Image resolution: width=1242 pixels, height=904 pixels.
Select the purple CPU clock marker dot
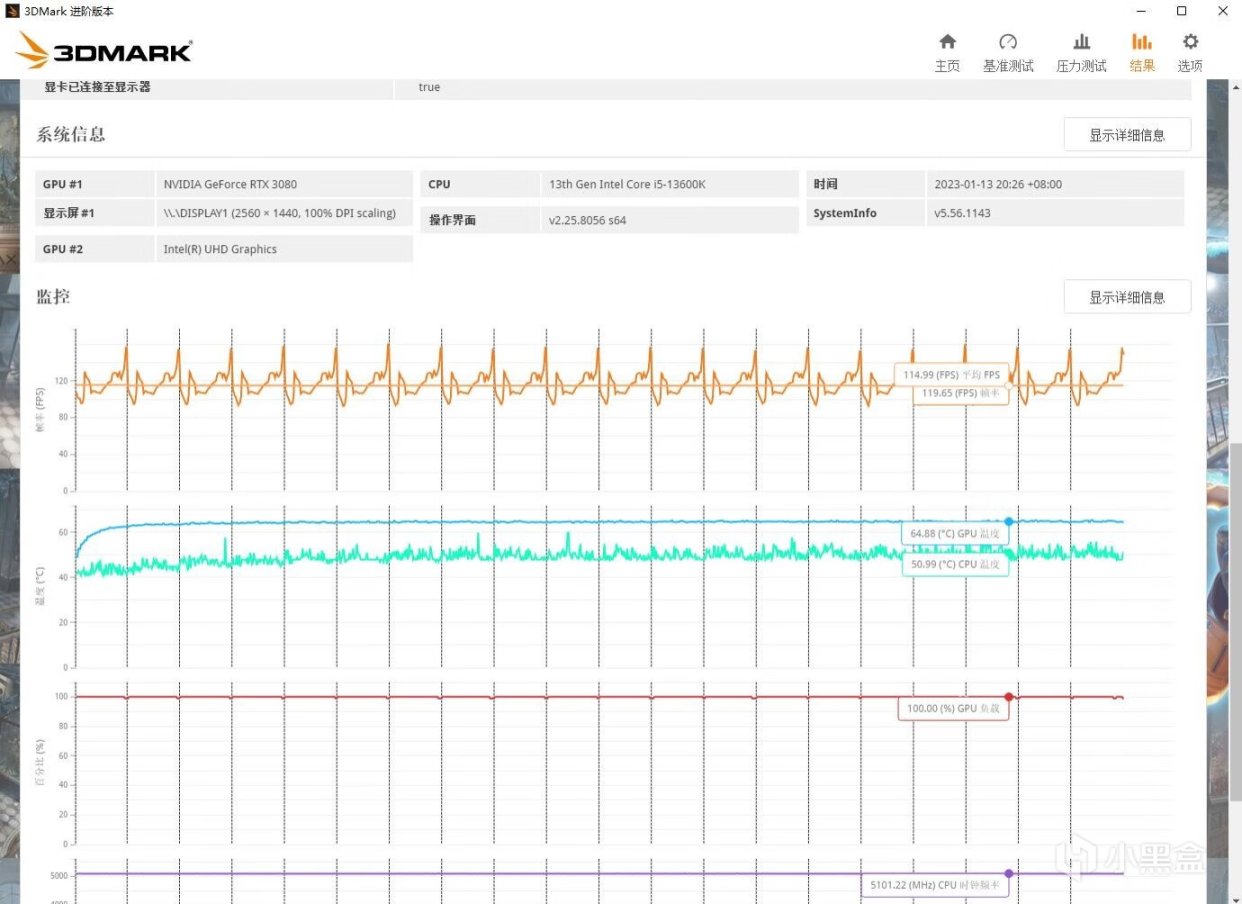click(x=1008, y=873)
